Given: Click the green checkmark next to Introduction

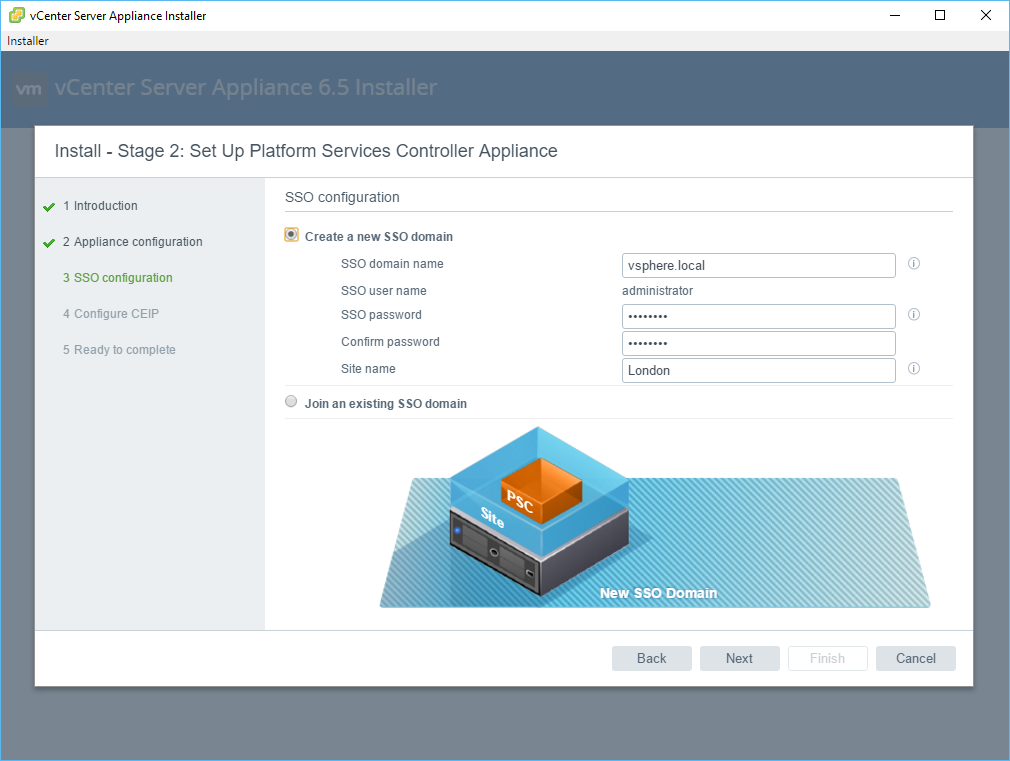Looking at the screenshot, I should (49, 207).
